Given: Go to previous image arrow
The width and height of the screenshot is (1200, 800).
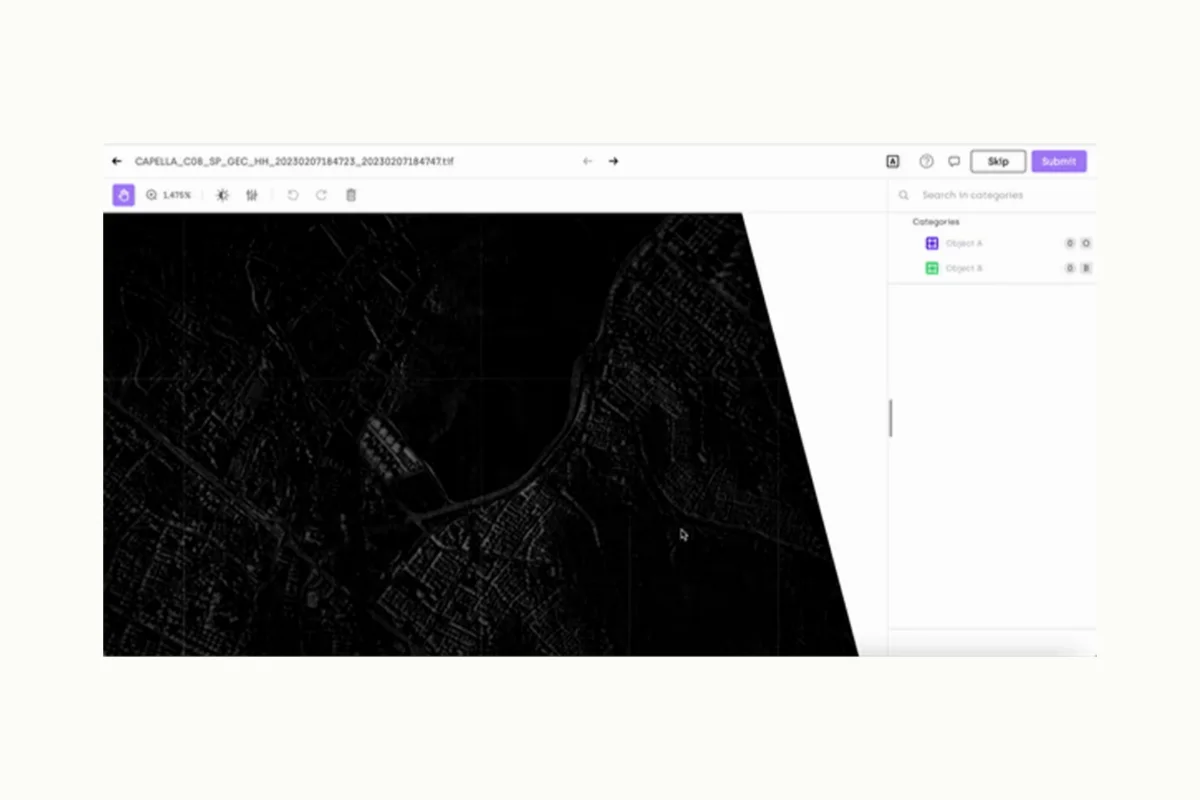Looking at the screenshot, I should point(588,161).
